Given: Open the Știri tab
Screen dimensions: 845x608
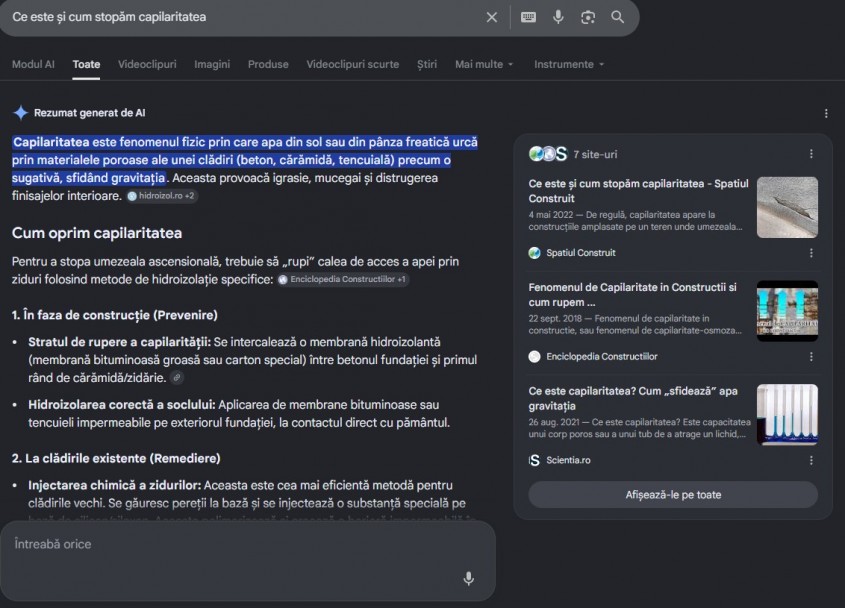Looking at the screenshot, I should tap(427, 64).
